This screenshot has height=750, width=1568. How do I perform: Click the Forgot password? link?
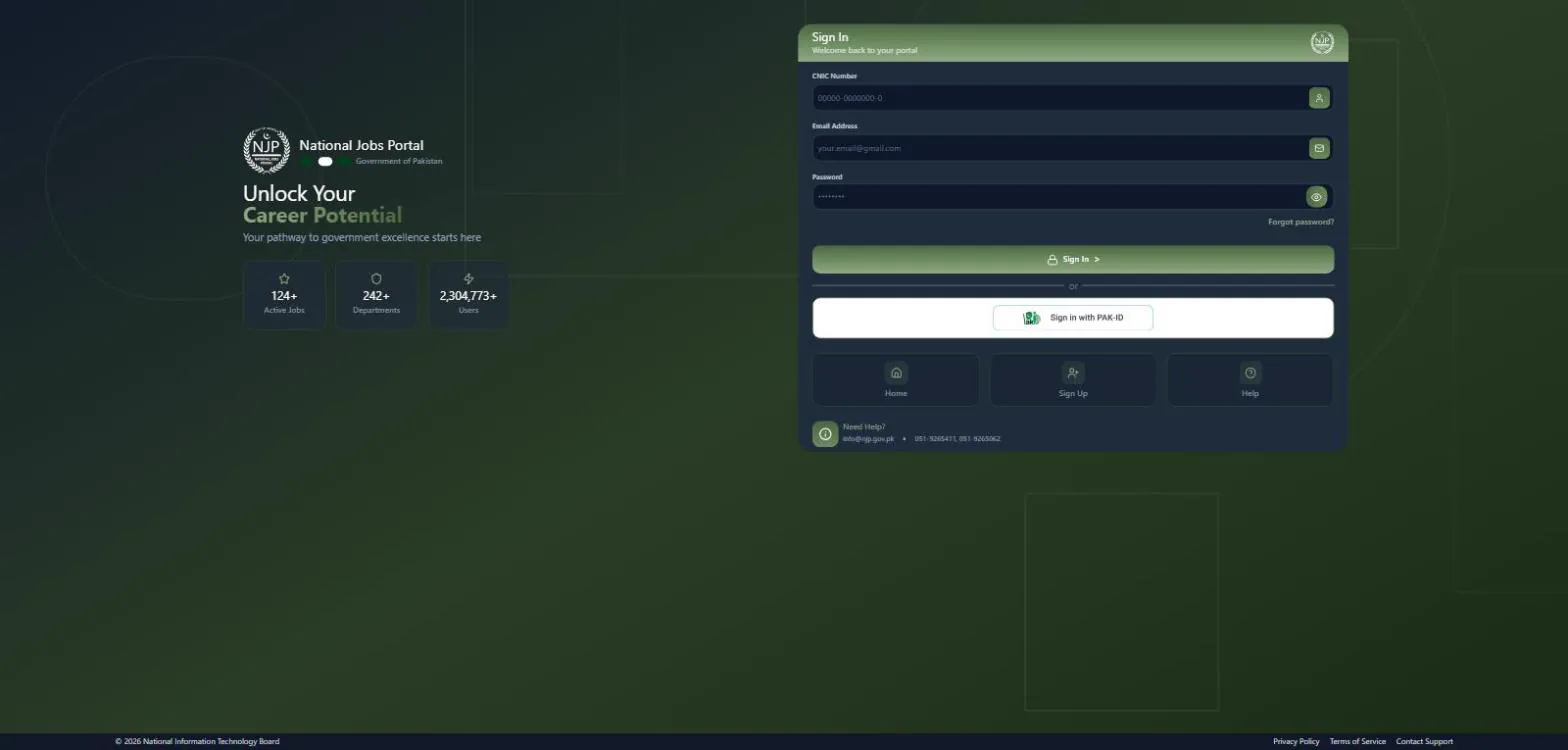1301,222
